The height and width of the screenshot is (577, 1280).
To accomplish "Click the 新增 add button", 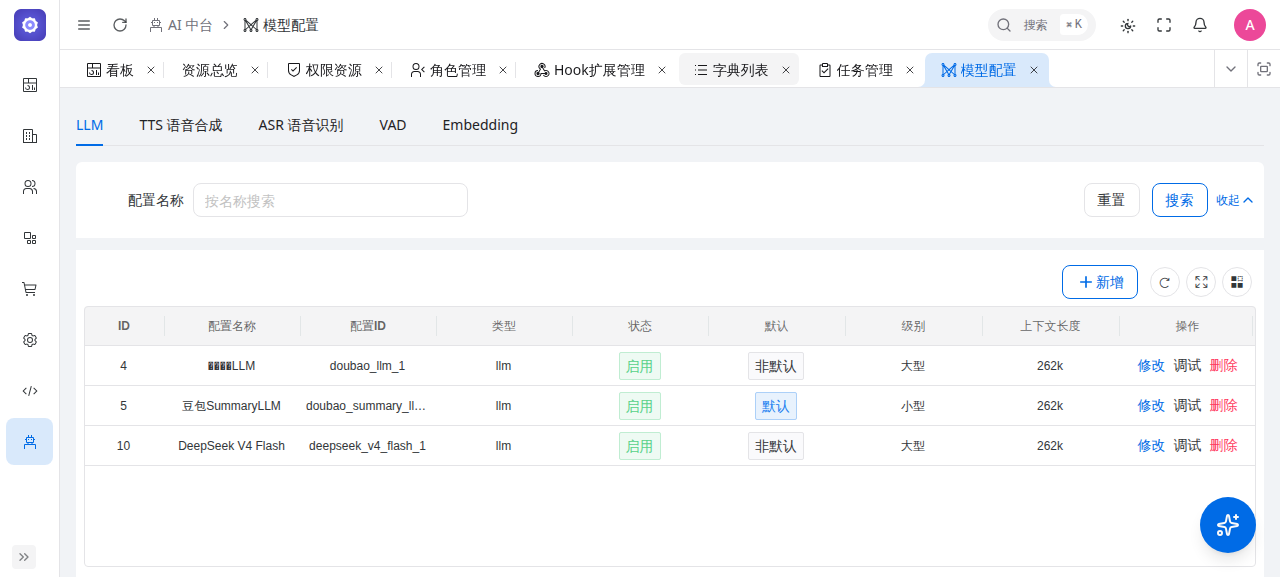I will 1100,282.
